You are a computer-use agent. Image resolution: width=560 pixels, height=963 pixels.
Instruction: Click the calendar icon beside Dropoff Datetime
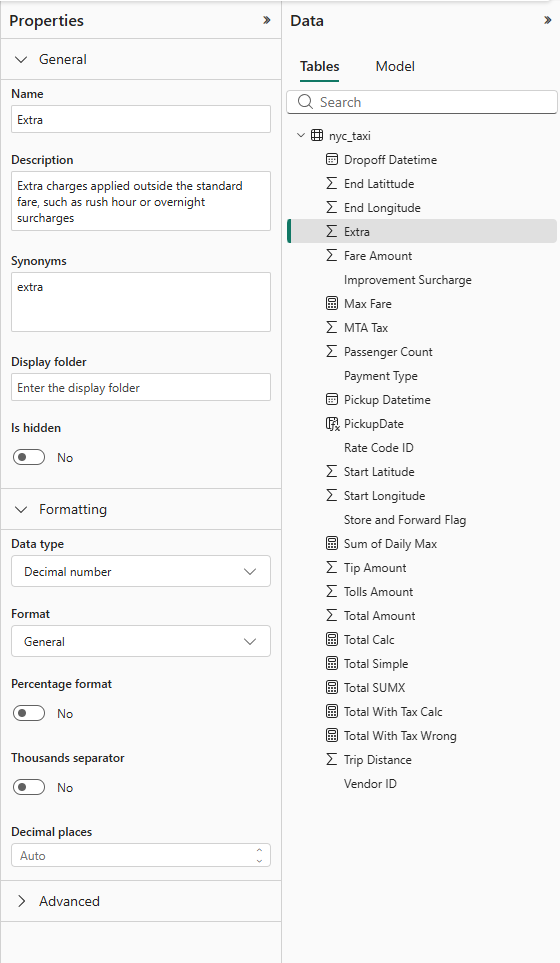[332, 160]
